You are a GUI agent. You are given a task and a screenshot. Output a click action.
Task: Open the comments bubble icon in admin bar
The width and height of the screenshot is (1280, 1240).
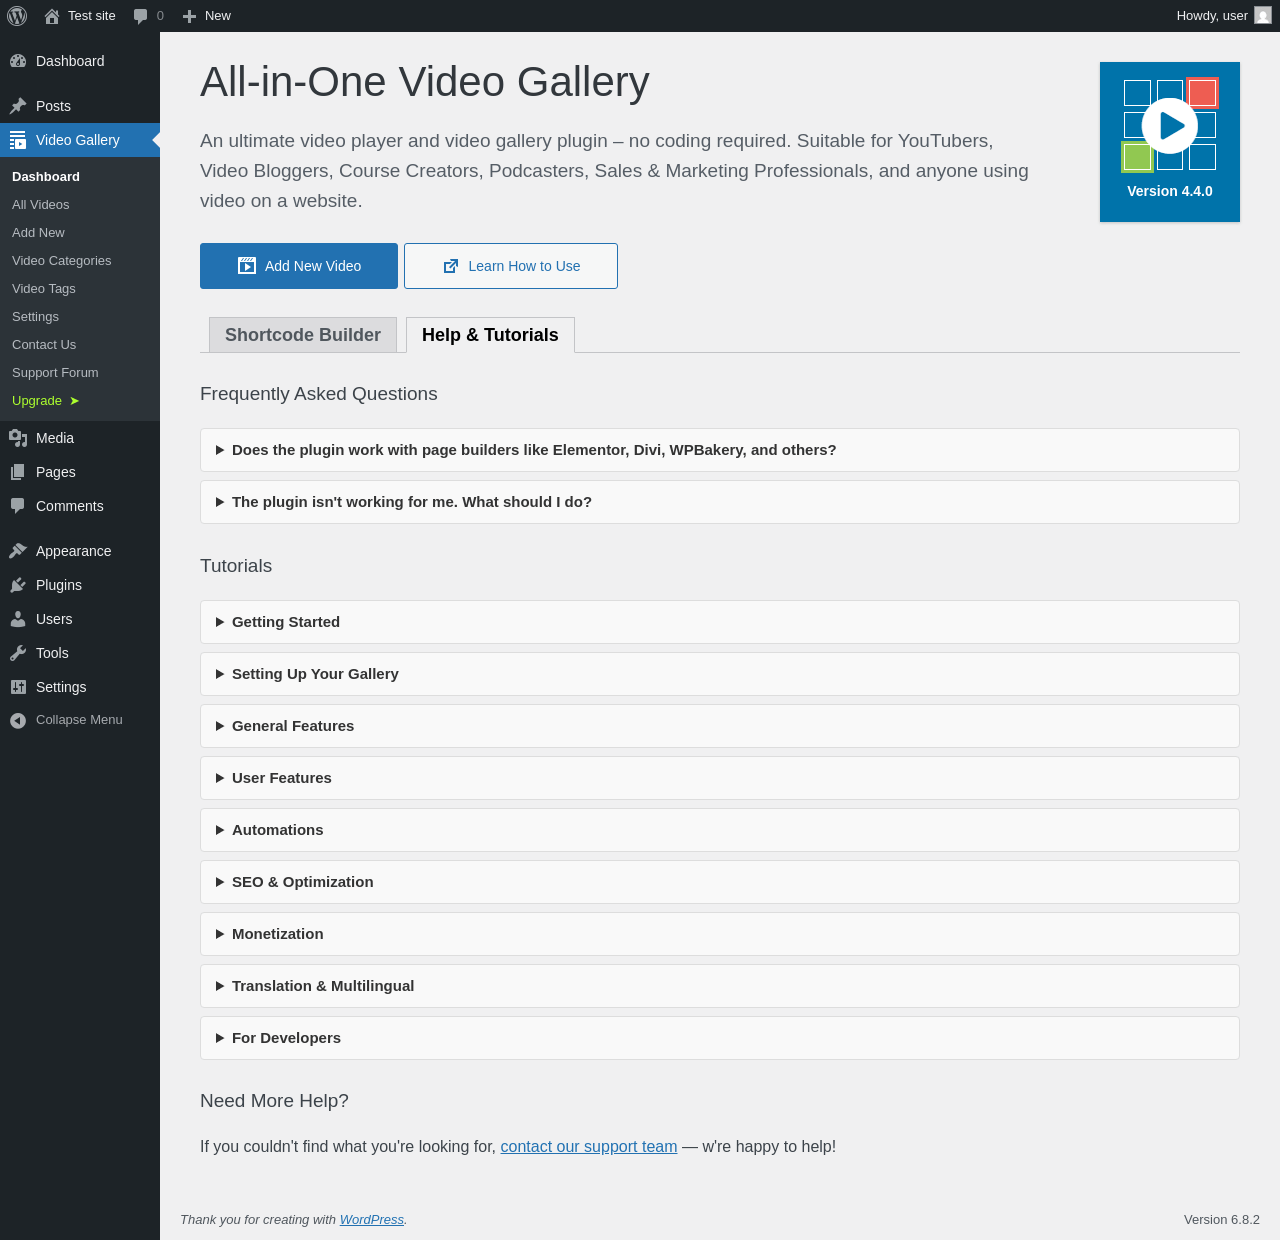(141, 16)
